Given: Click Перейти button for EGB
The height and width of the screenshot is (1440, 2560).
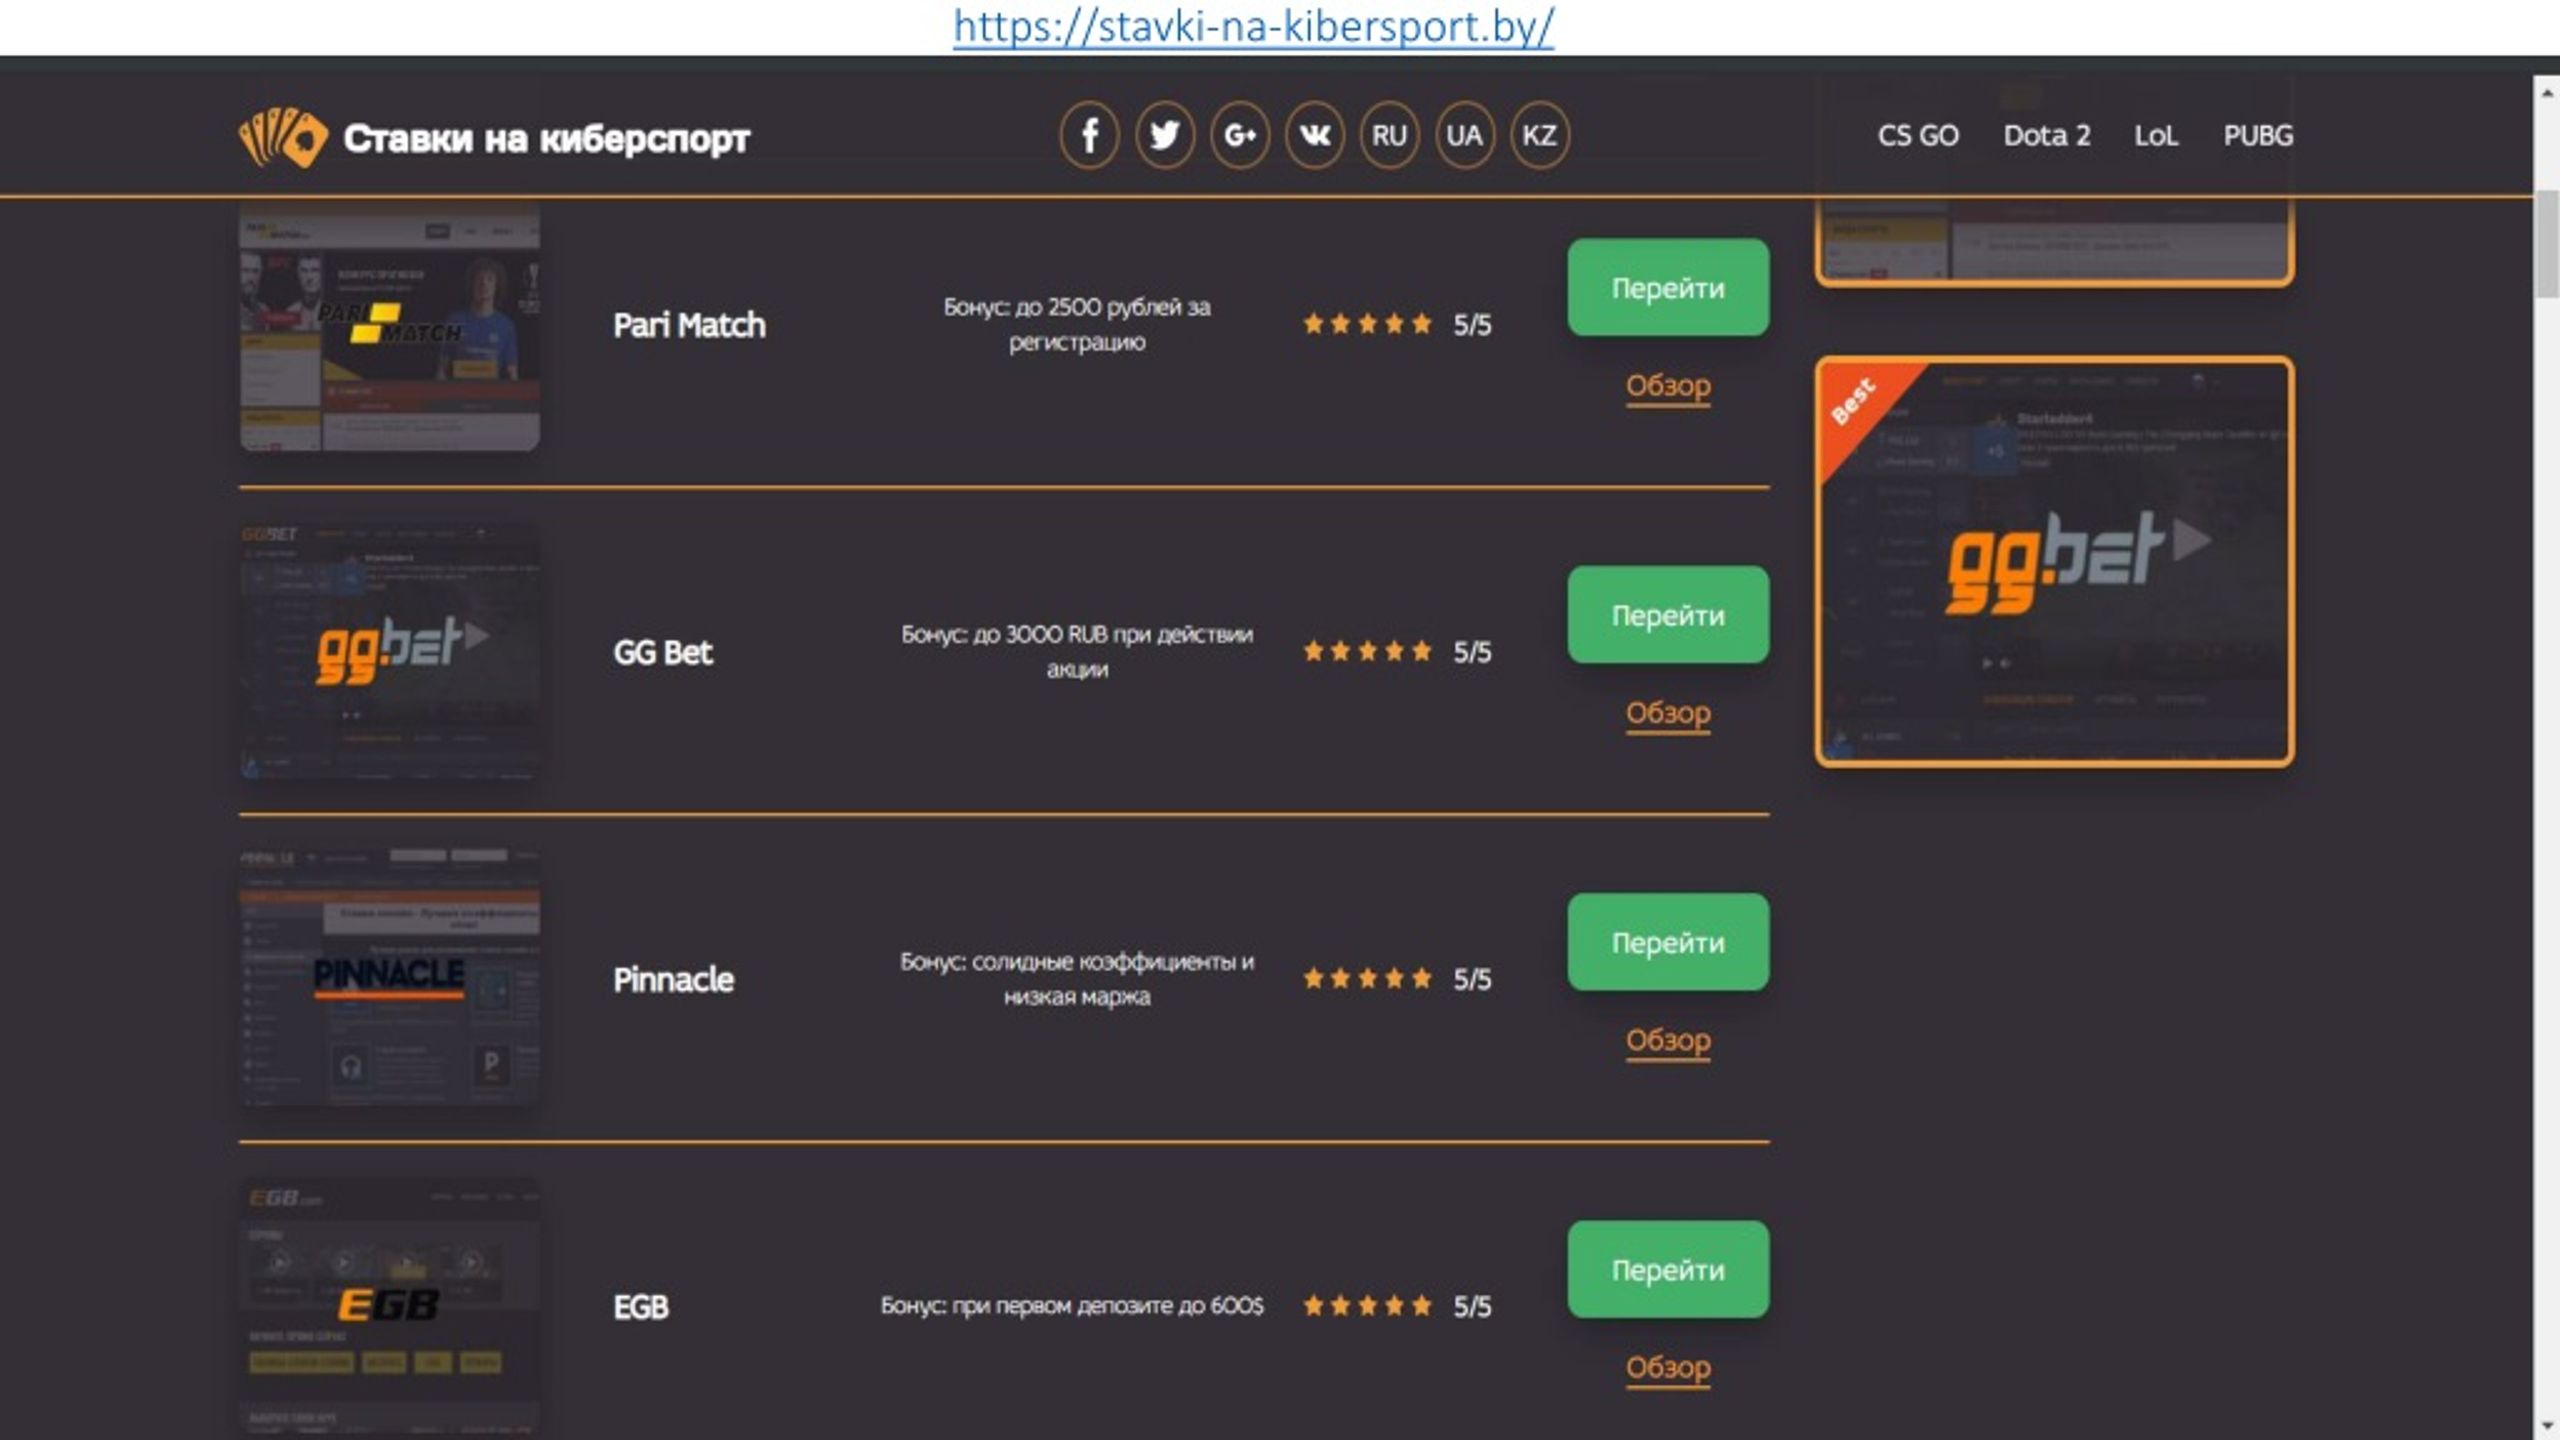Looking at the screenshot, I should (1668, 1269).
